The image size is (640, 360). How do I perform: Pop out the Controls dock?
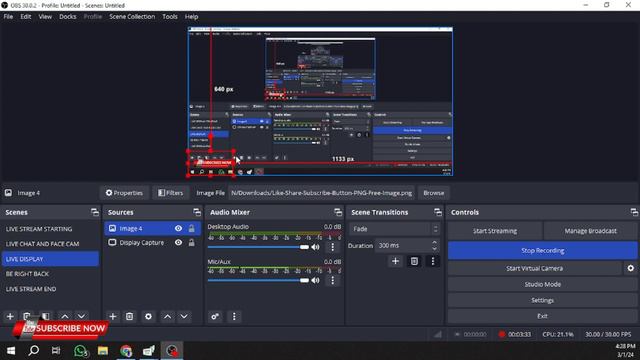click(x=634, y=212)
